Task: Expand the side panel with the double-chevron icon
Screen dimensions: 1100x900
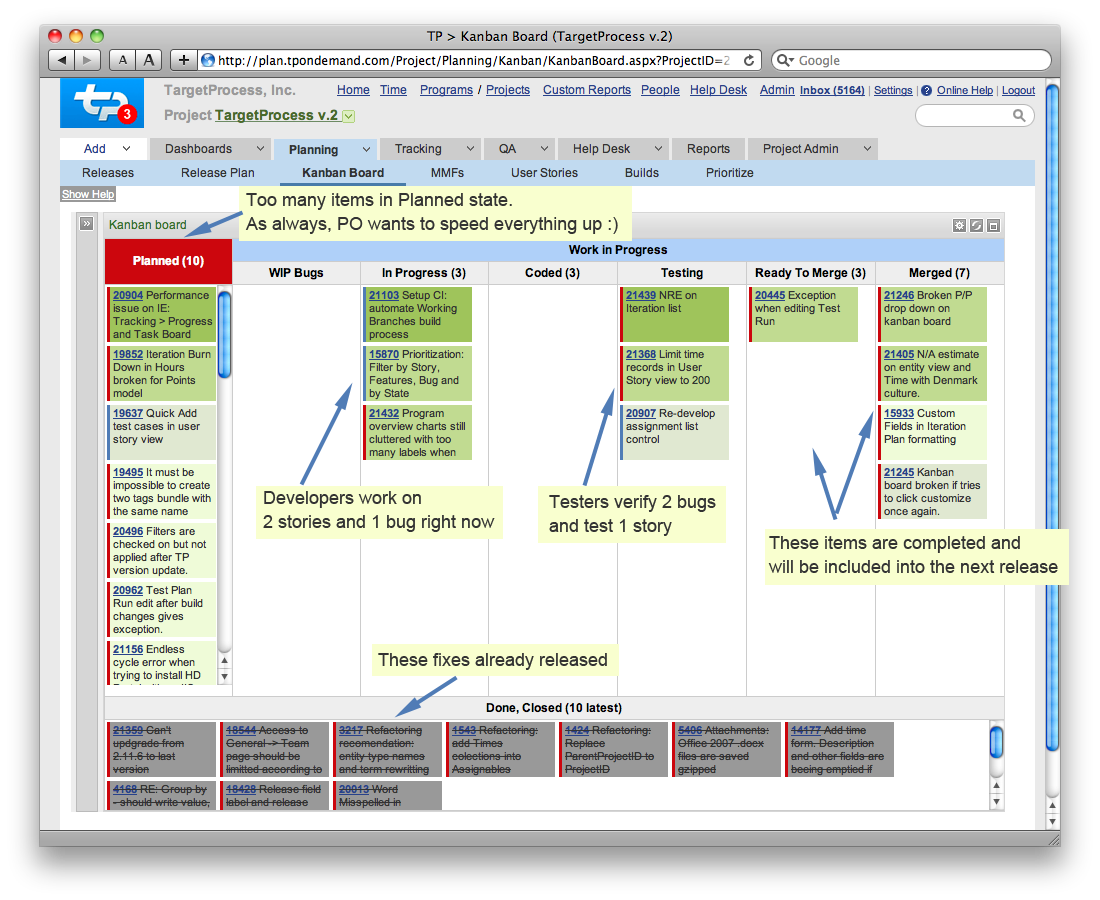Action: pyautogui.click(x=86, y=224)
